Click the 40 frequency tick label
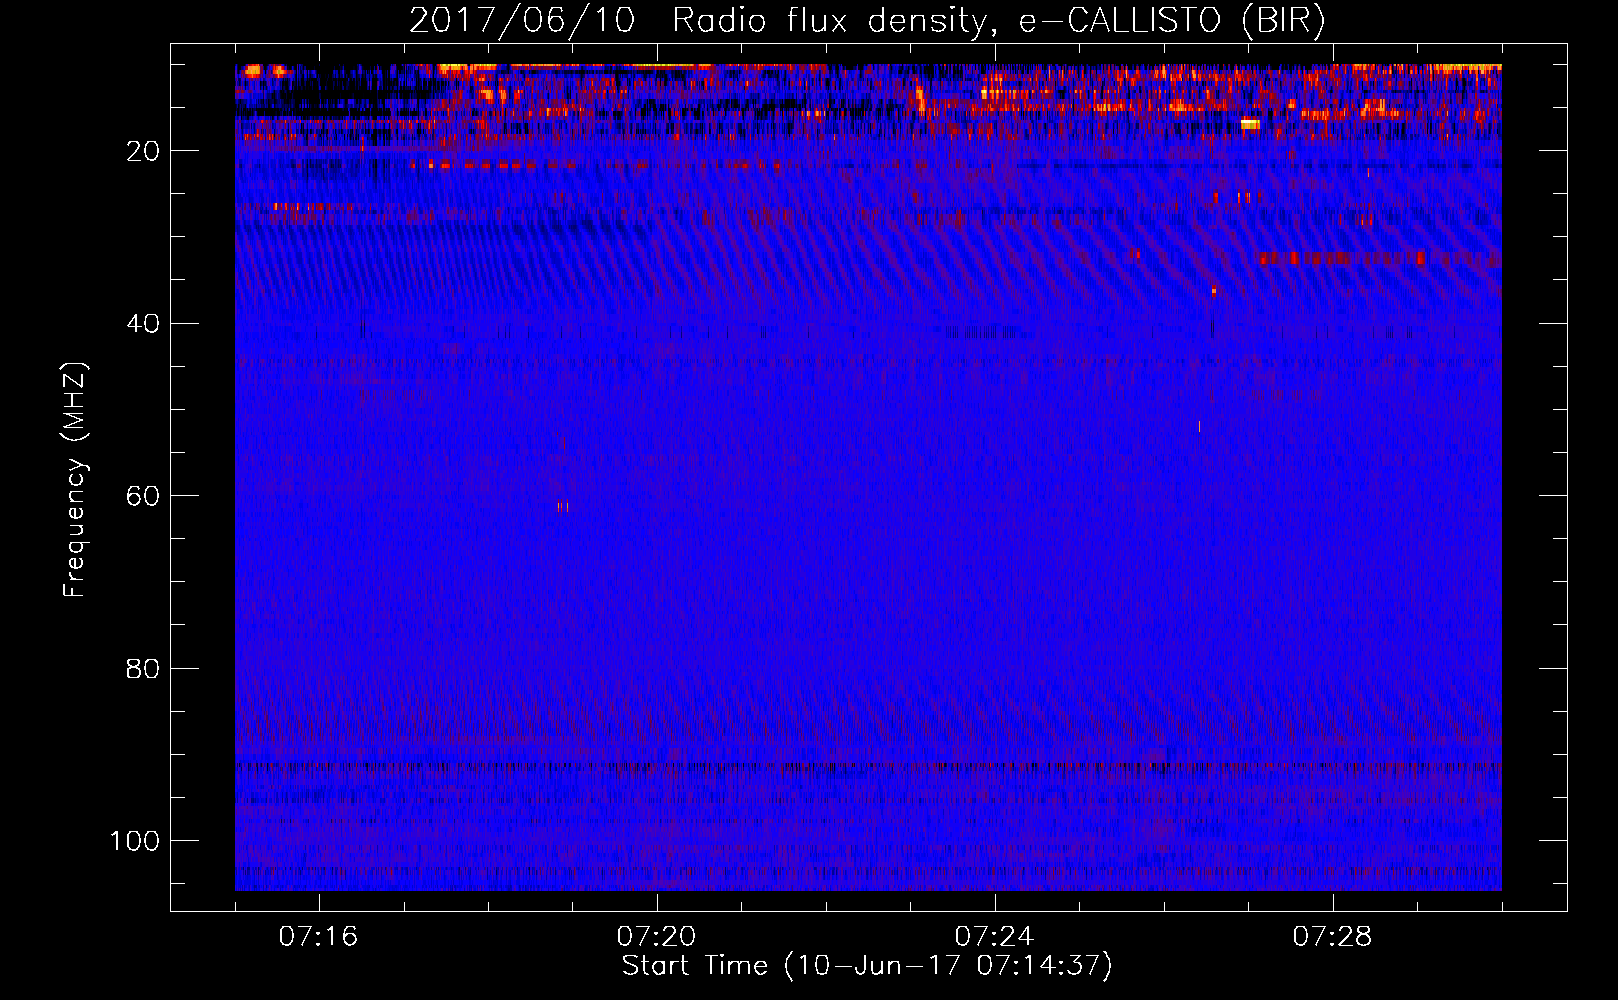The image size is (1618, 1000). 143,323
